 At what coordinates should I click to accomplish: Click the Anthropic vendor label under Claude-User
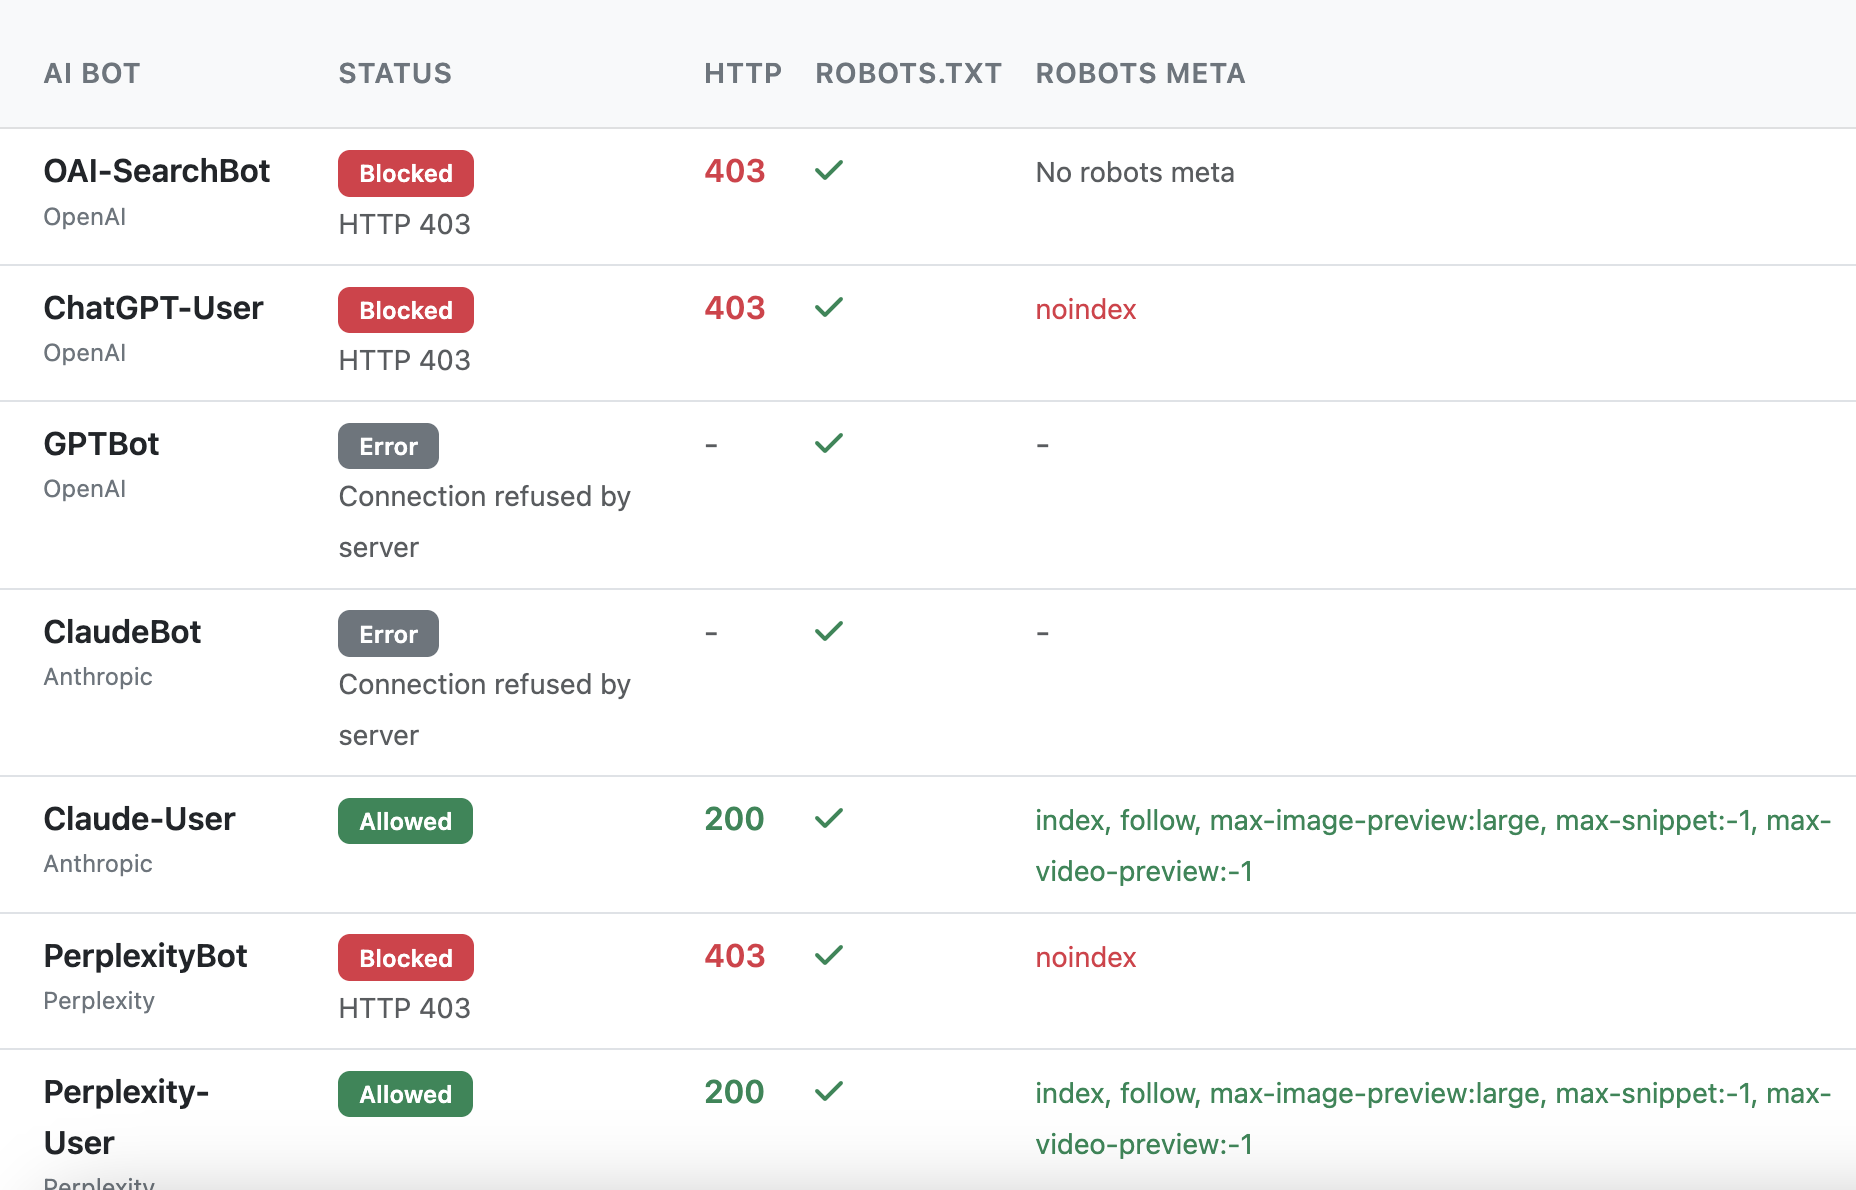[x=98, y=864]
